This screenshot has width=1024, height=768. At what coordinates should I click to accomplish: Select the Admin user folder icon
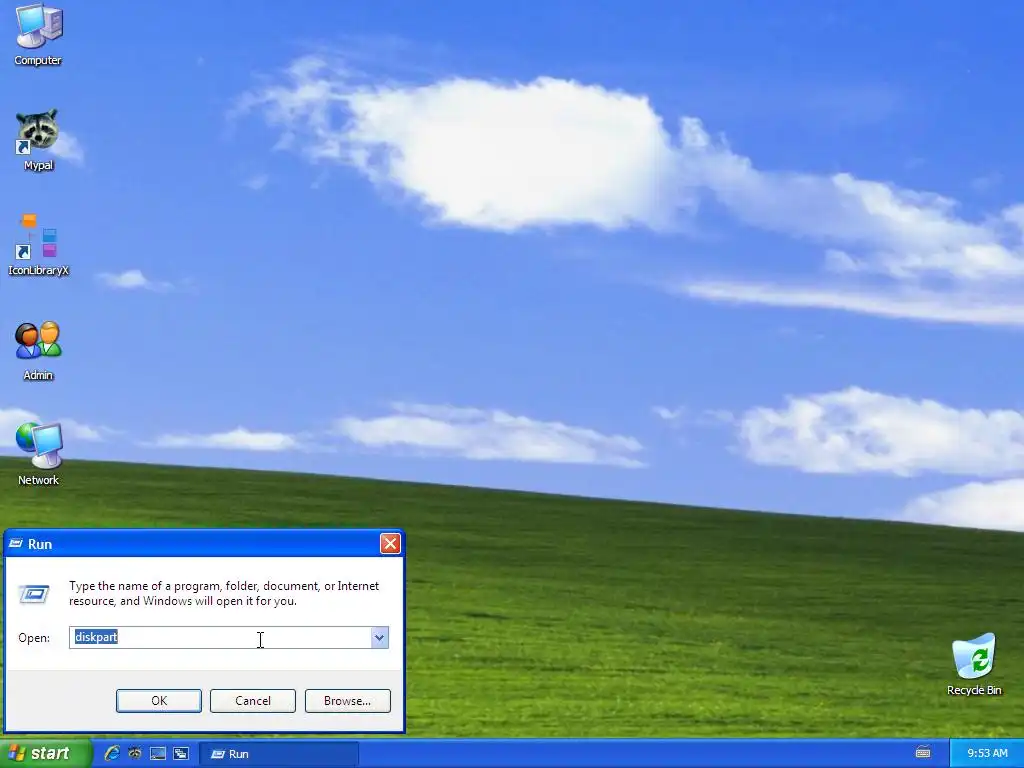[38, 350]
